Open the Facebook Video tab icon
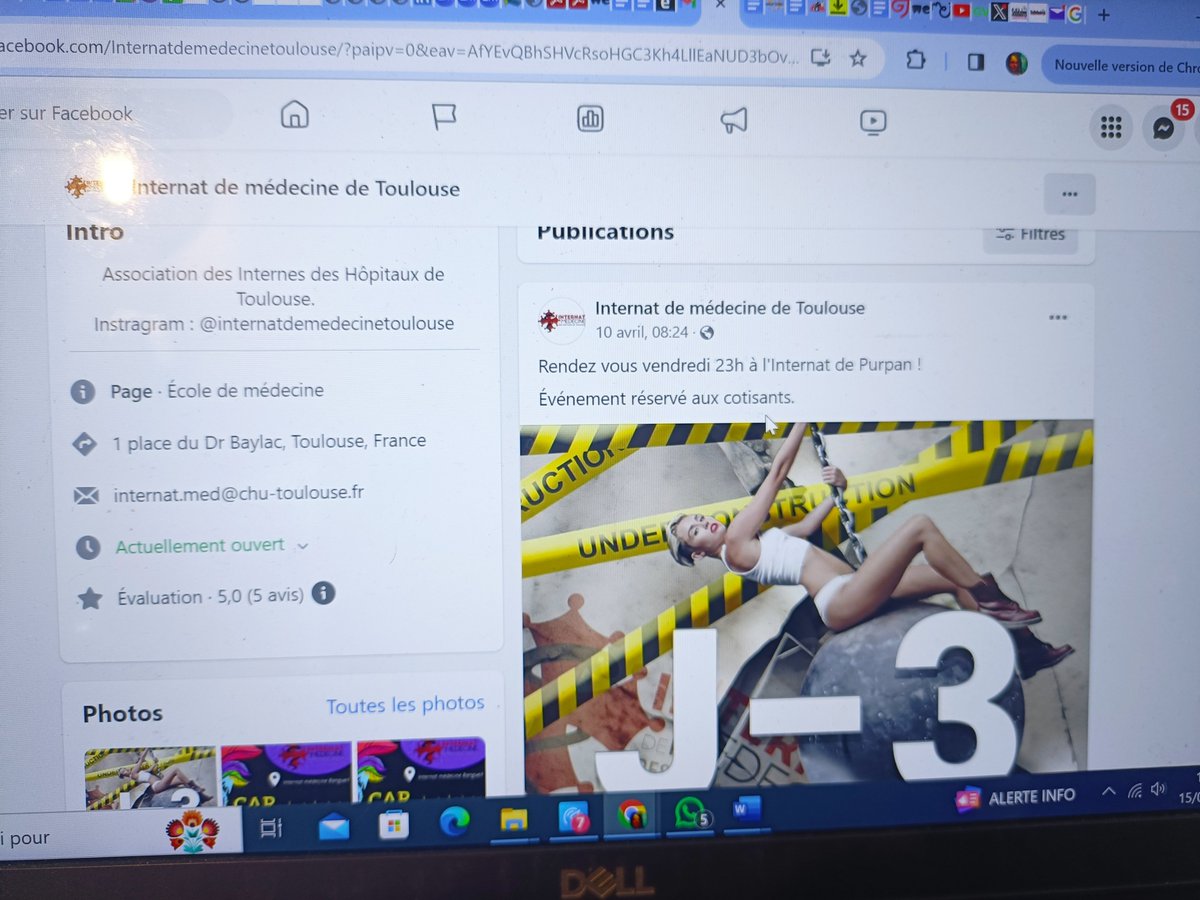This screenshot has height=900, width=1200. 873,121
